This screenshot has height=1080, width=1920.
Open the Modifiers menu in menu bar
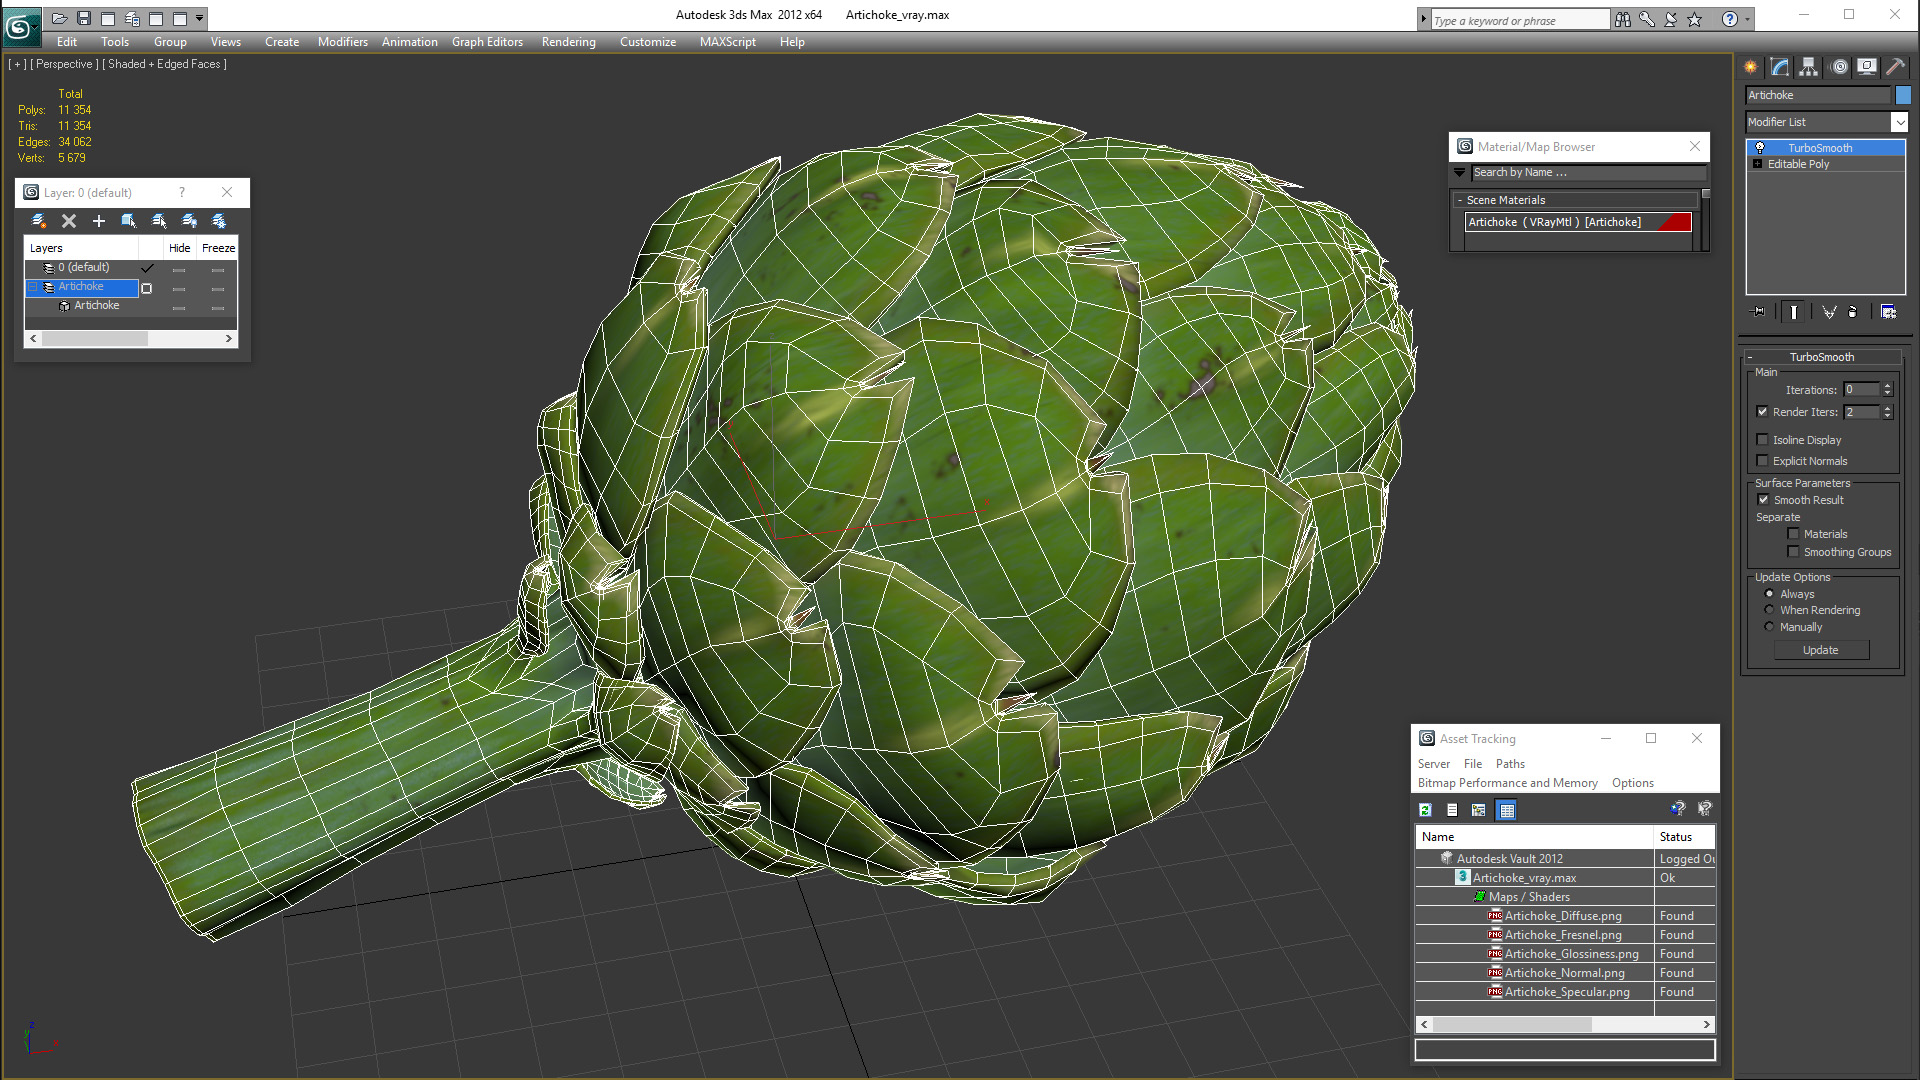[x=342, y=41]
